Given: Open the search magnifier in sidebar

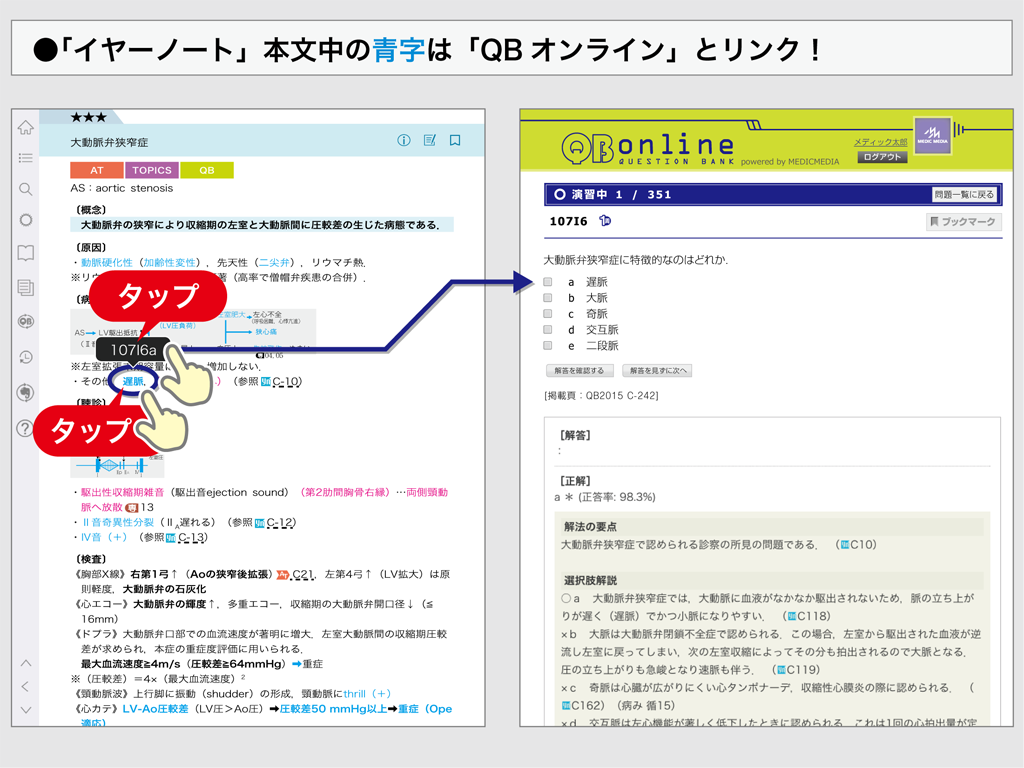Looking at the screenshot, I should coord(25,189).
